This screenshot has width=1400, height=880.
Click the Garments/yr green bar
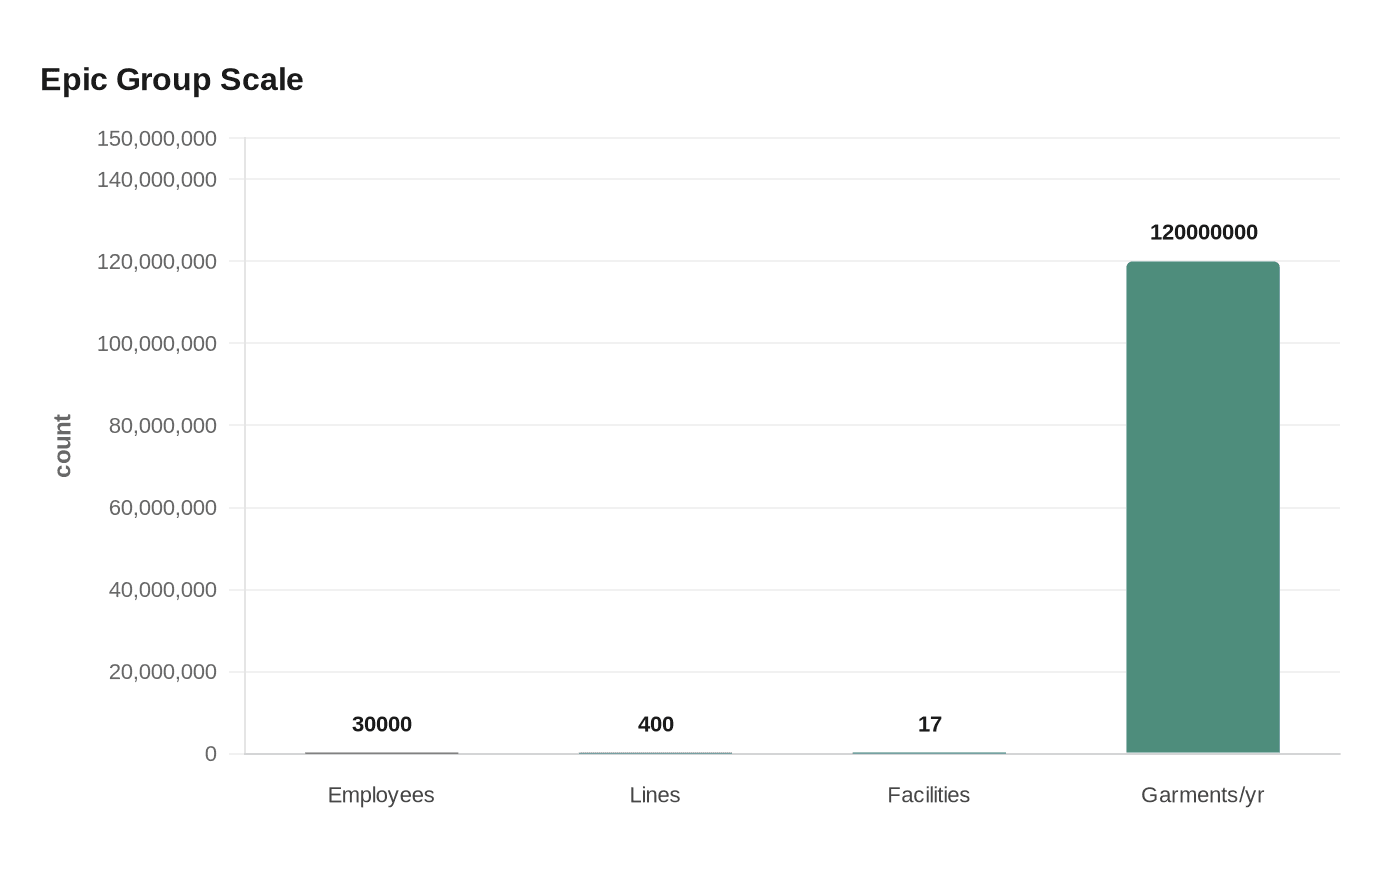coord(1203,507)
